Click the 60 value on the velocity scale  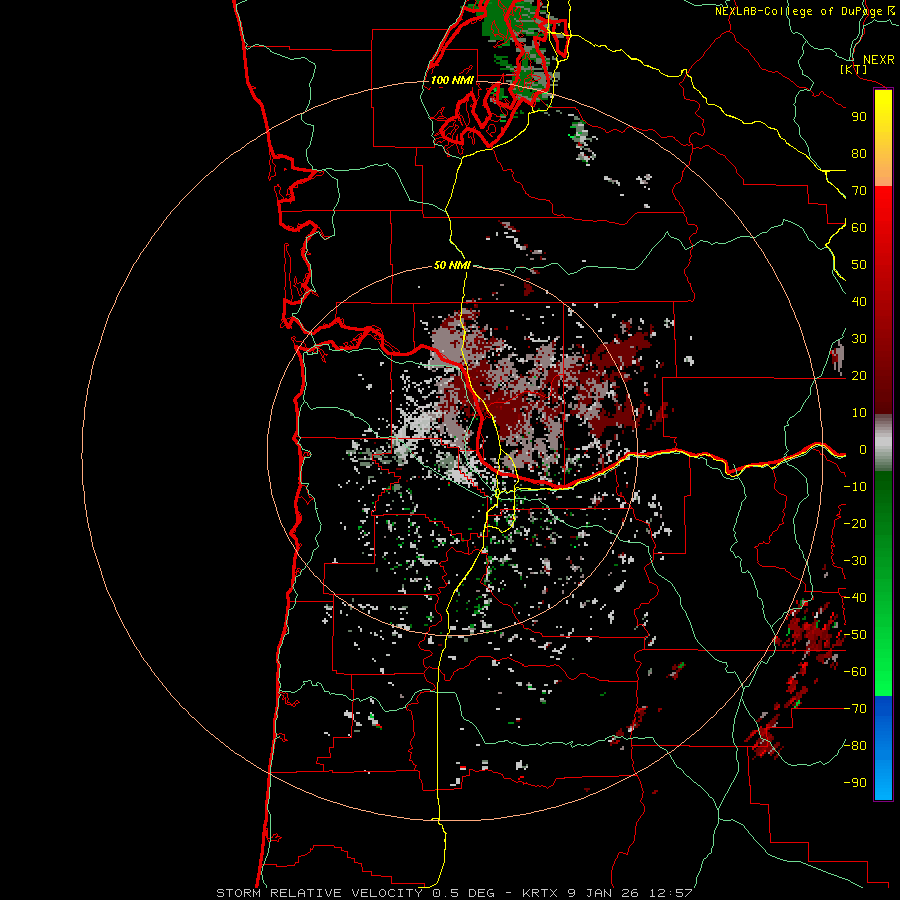(859, 228)
